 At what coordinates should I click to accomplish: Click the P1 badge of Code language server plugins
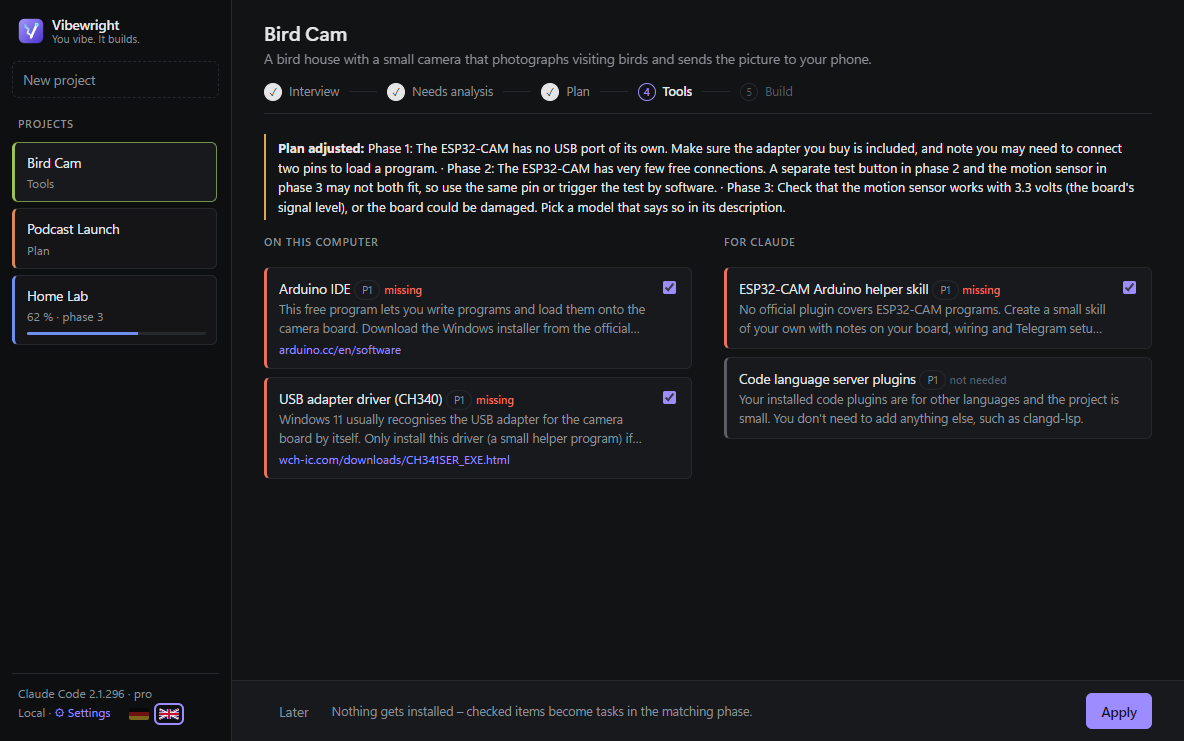tap(933, 380)
